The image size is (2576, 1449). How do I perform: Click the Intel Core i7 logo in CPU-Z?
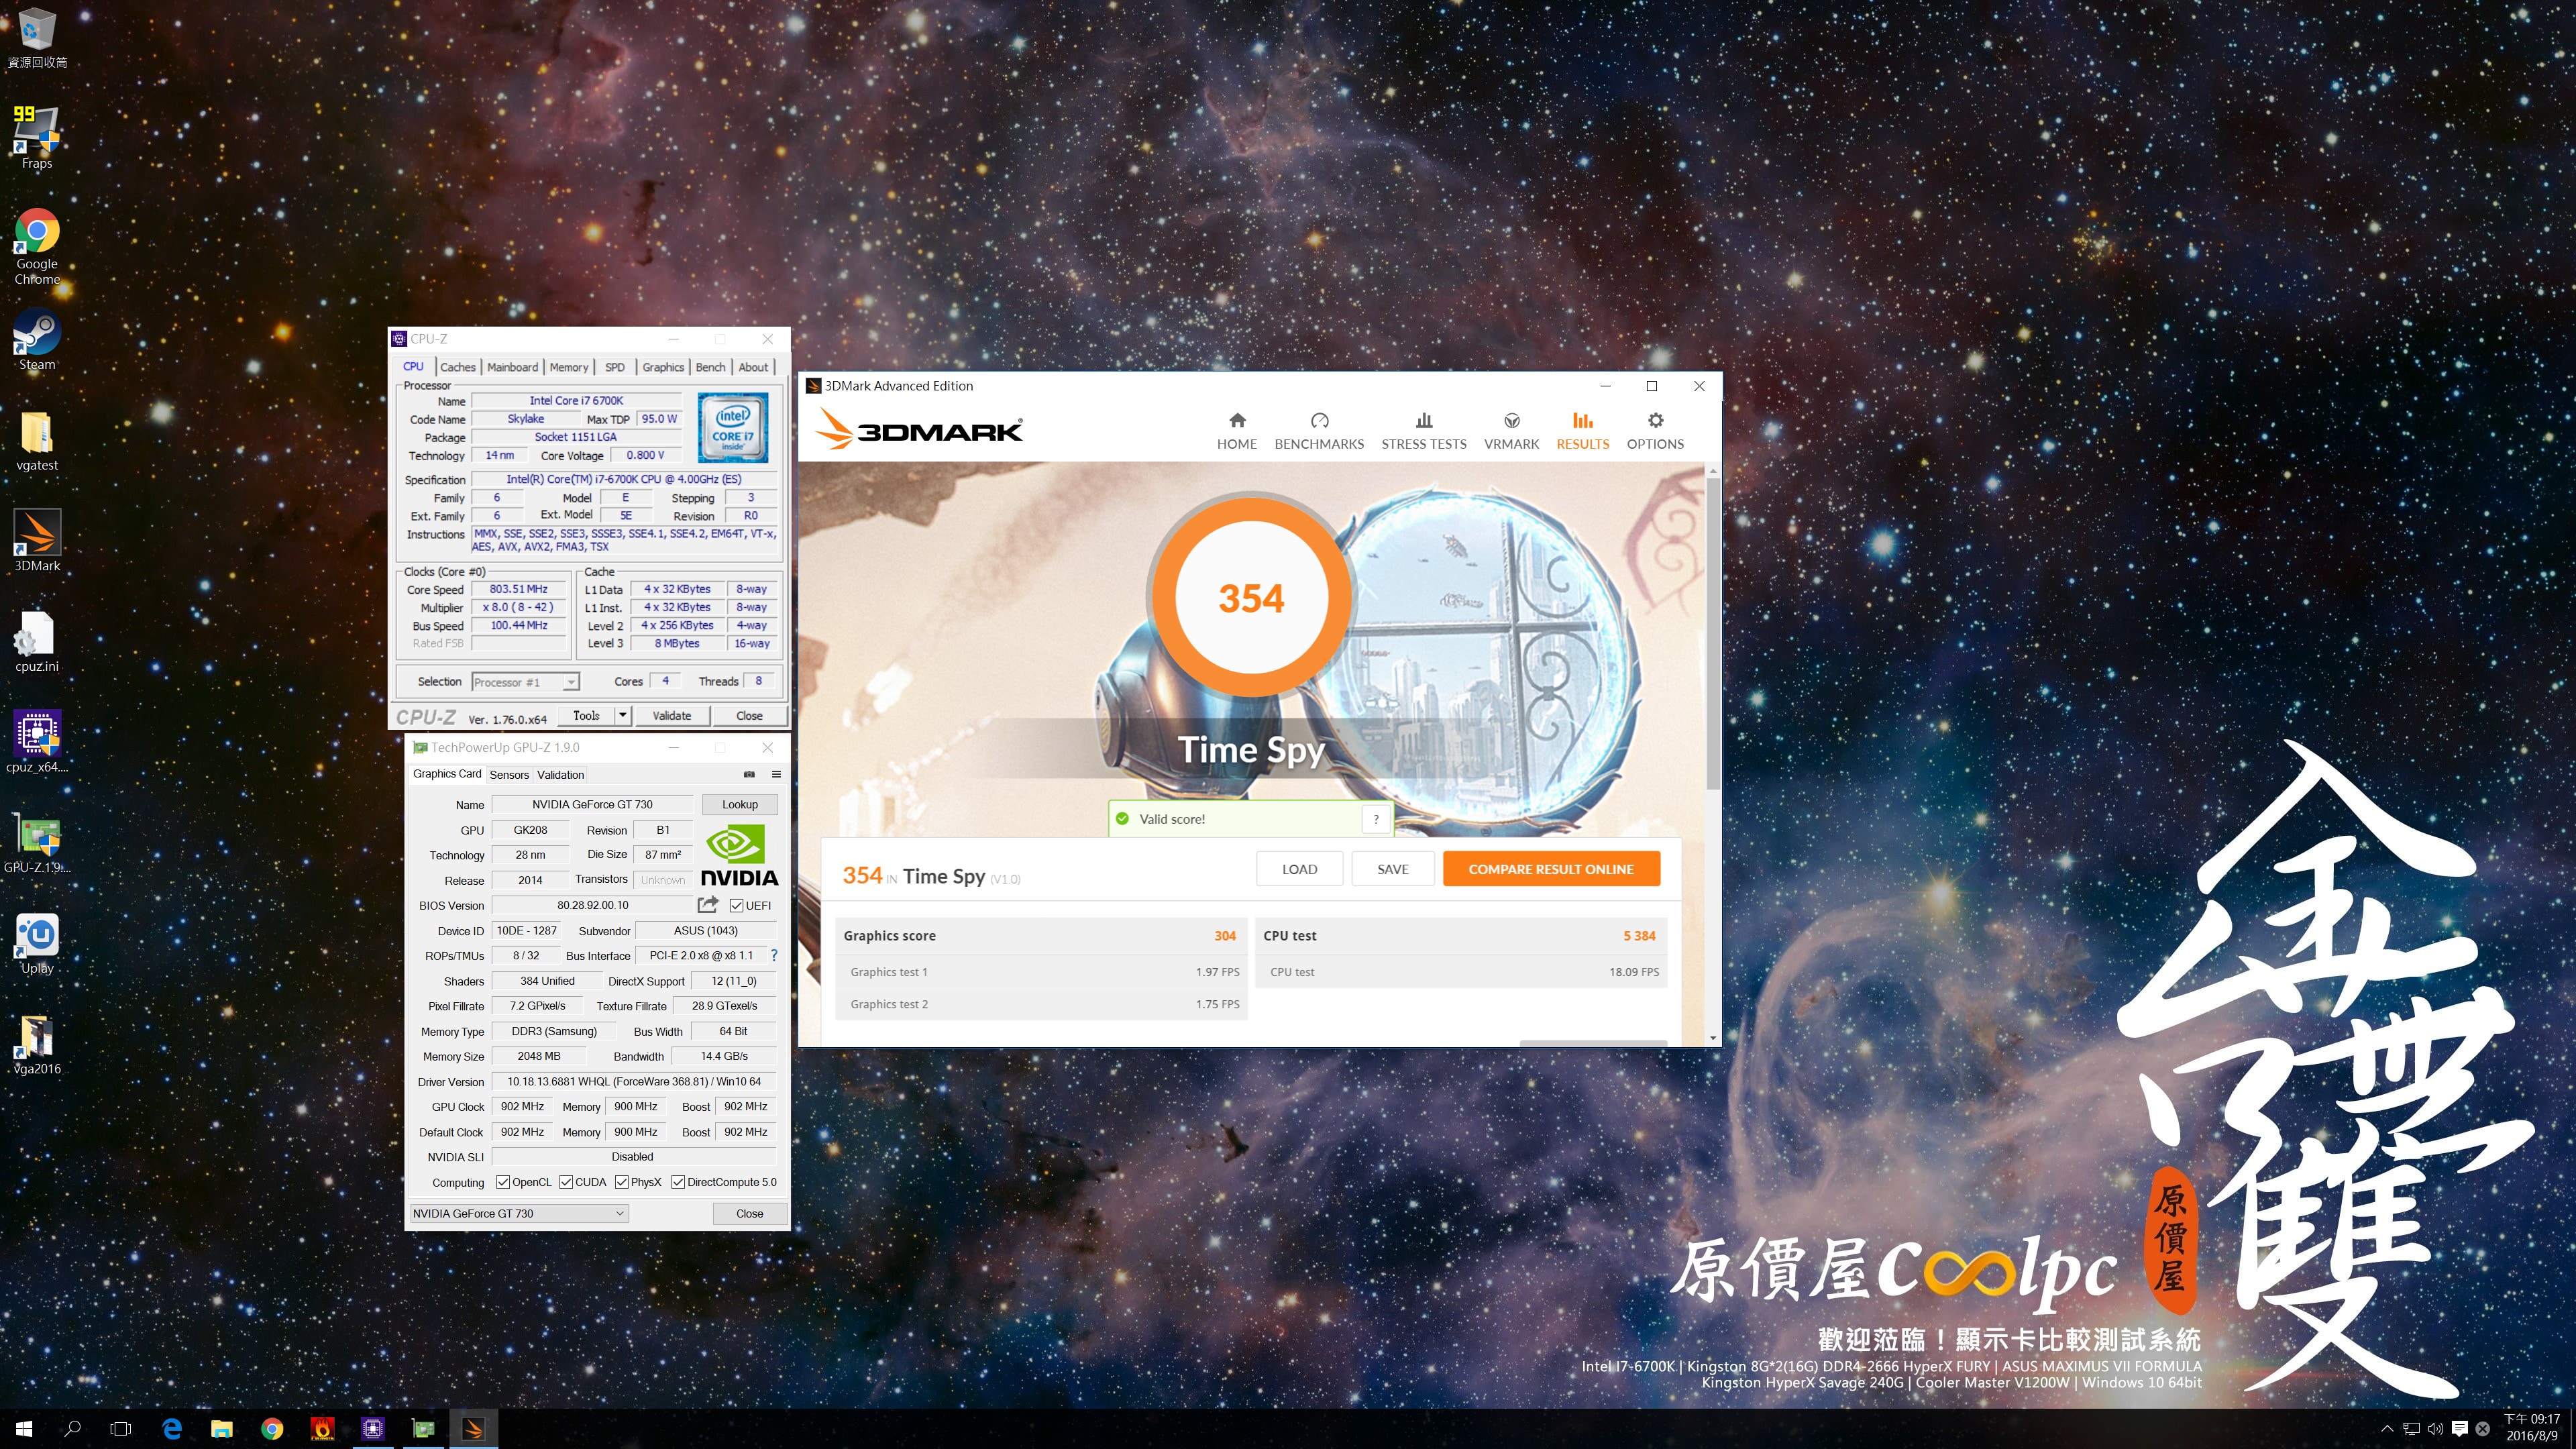coord(733,427)
